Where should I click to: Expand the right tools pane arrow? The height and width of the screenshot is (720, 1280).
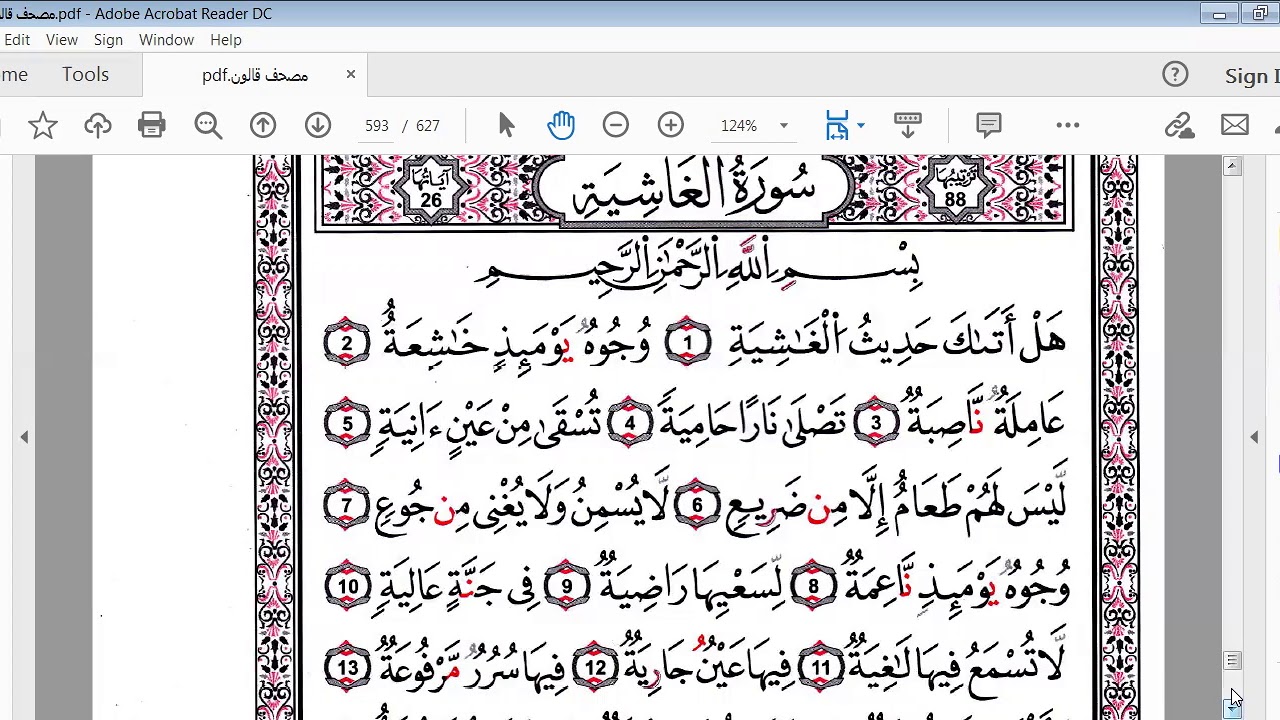click(1254, 437)
